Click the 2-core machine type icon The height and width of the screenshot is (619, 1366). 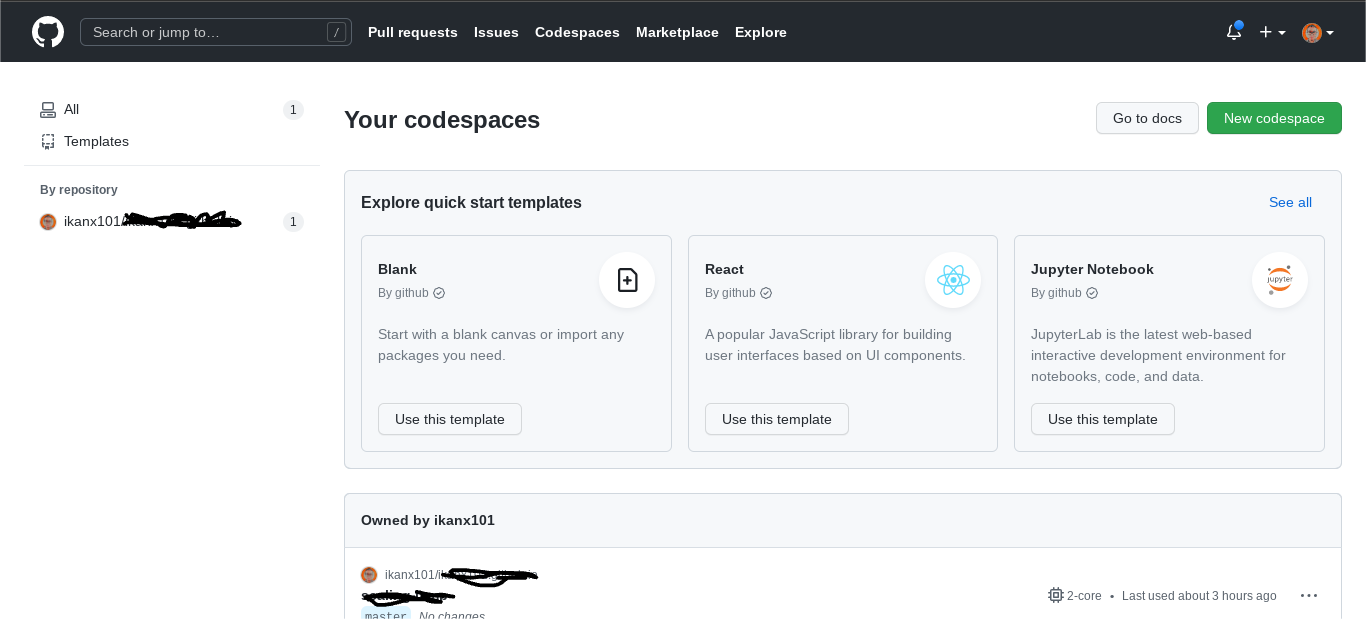tap(1055, 595)
